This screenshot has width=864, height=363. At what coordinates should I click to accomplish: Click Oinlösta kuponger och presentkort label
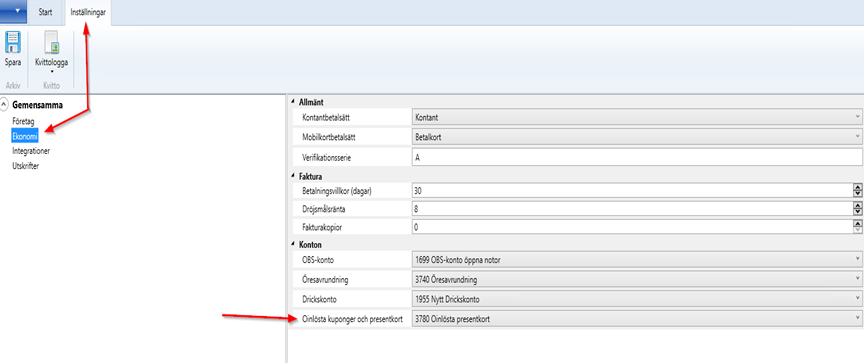tap(354, 318)
